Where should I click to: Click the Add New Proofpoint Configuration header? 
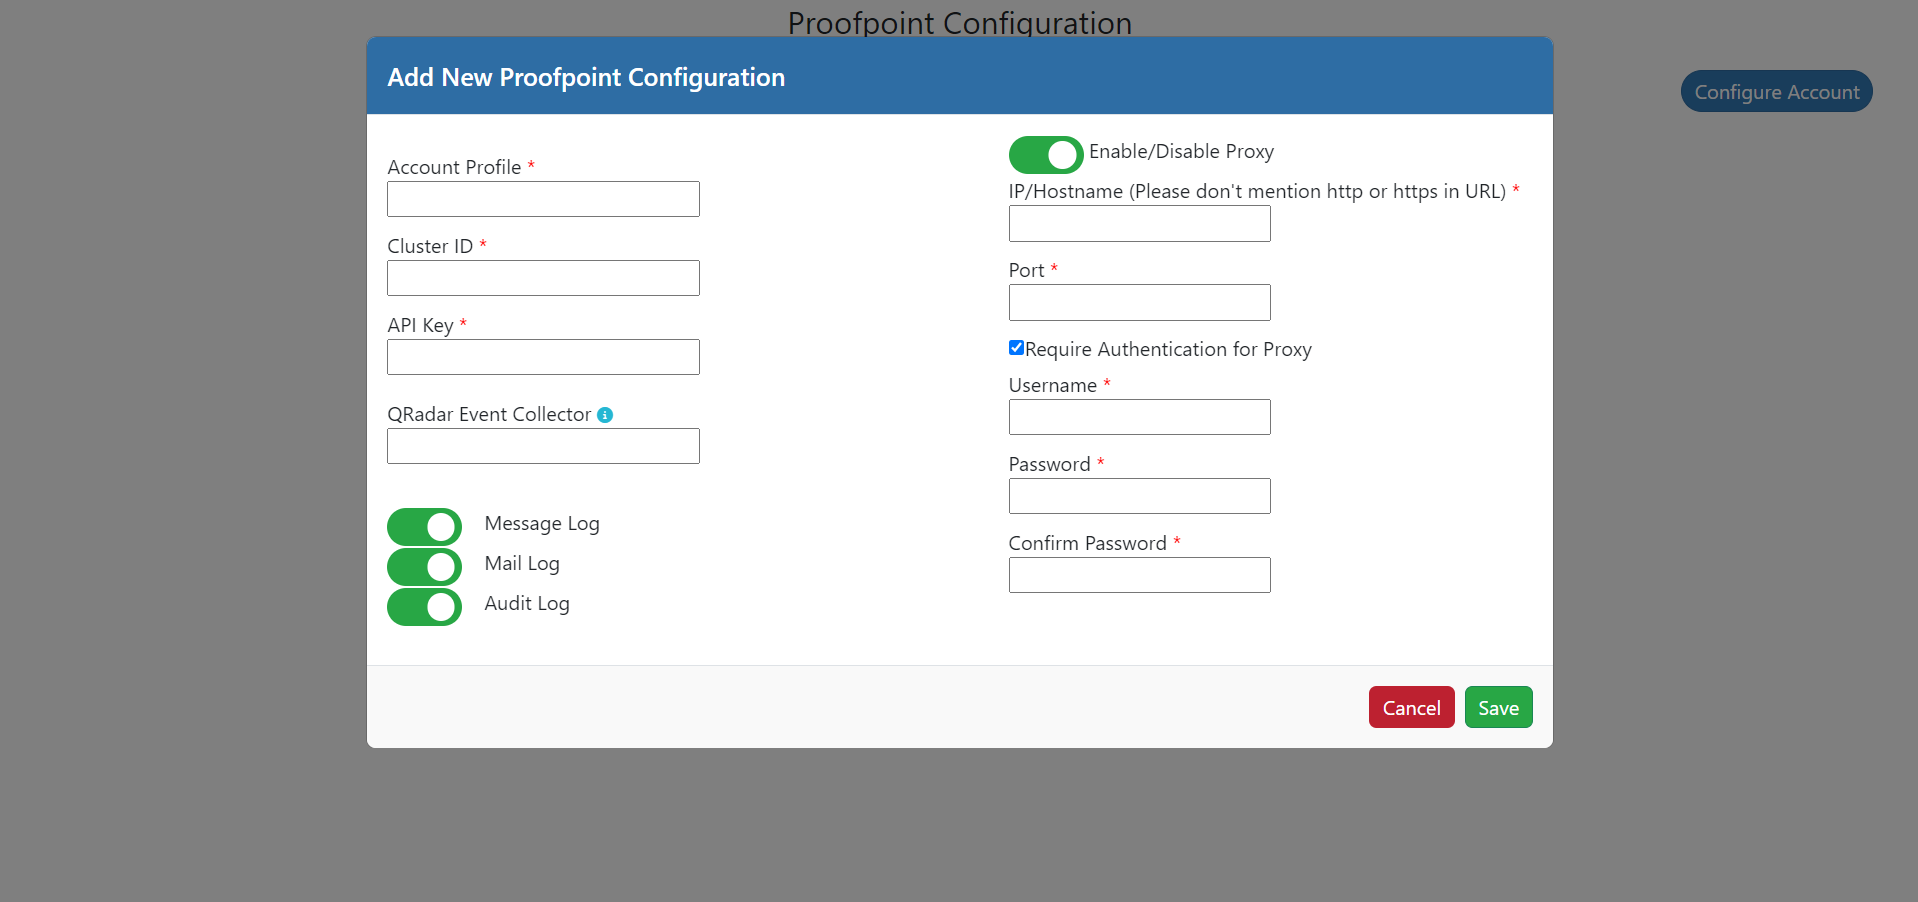coord(586,78)
